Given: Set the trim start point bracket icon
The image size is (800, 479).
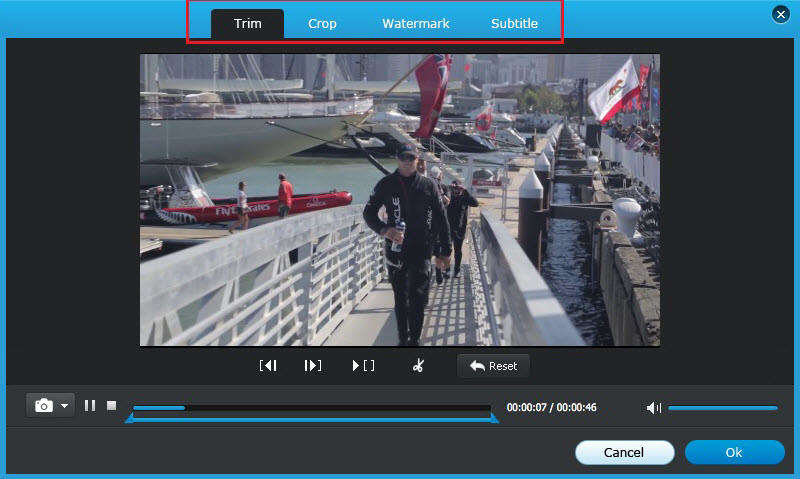Looking at the screenshot, I should tap(268, 366).
